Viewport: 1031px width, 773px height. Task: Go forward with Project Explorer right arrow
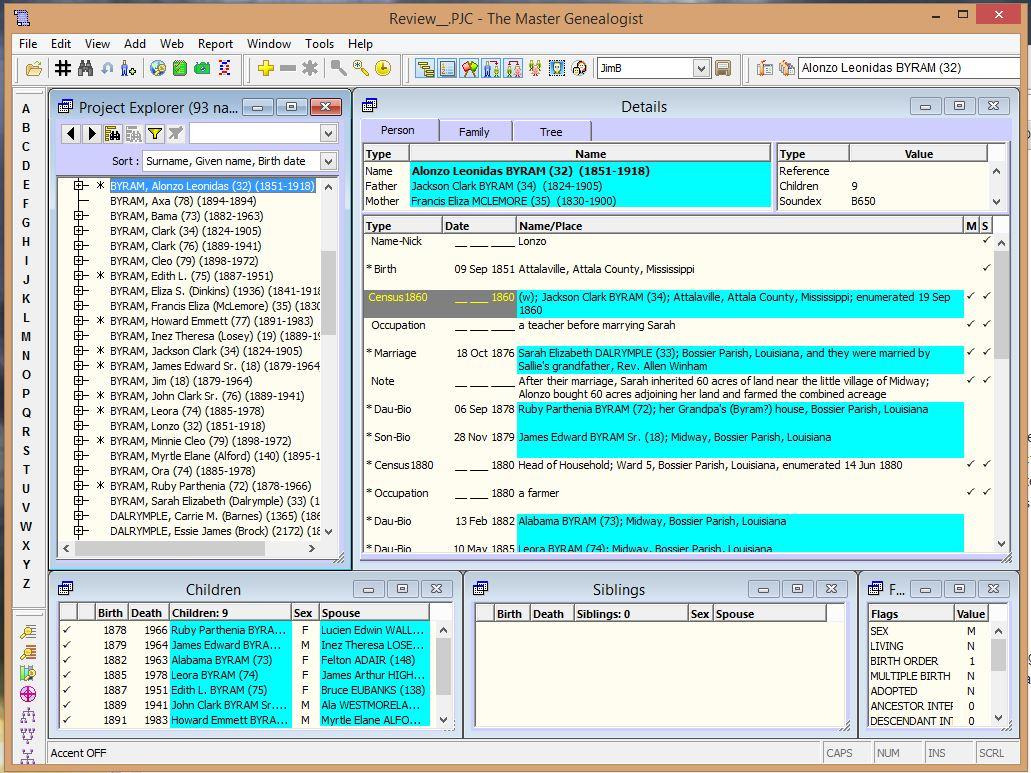click(92, 133)
